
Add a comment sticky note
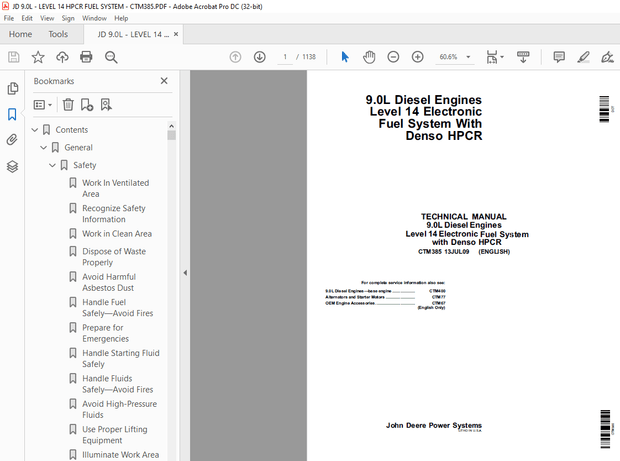click(559, 57)
